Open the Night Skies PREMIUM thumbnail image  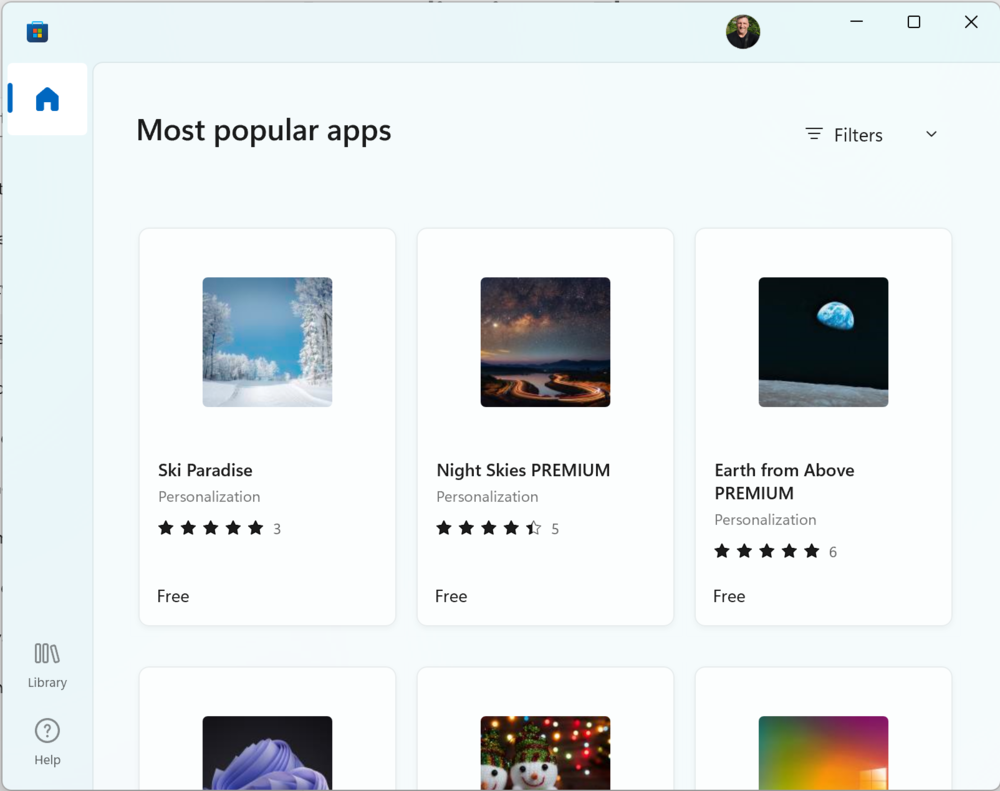[x=545, y=342]
